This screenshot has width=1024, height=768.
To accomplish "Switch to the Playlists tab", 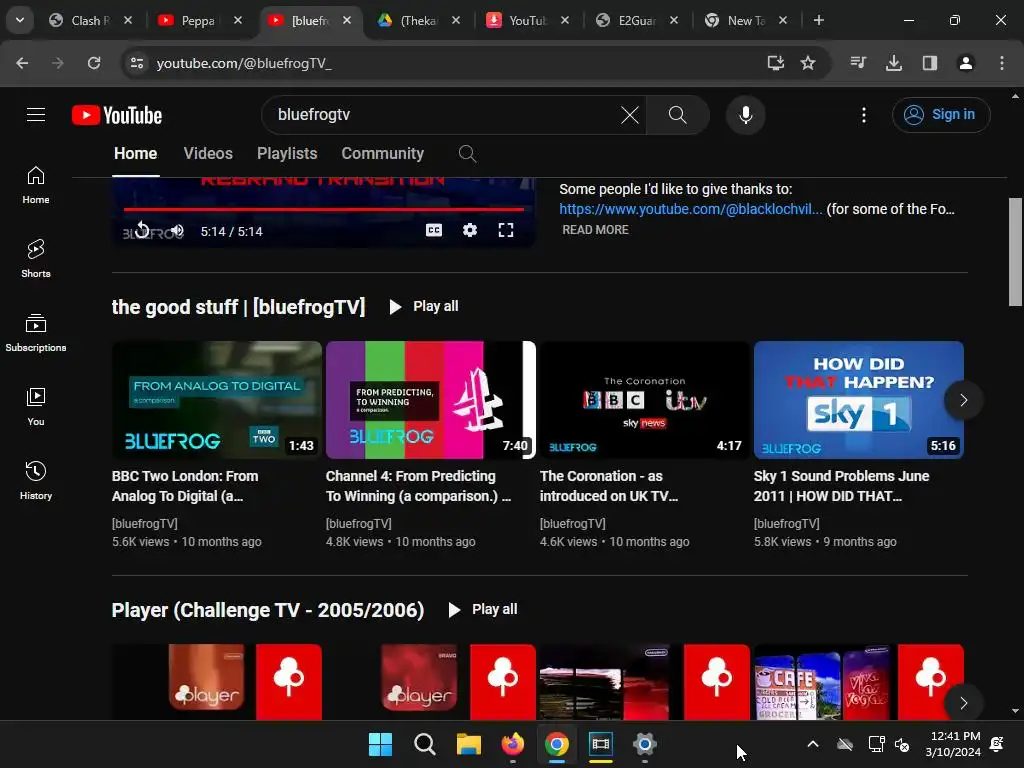I will pyautogui.click(x=287, y=153).
